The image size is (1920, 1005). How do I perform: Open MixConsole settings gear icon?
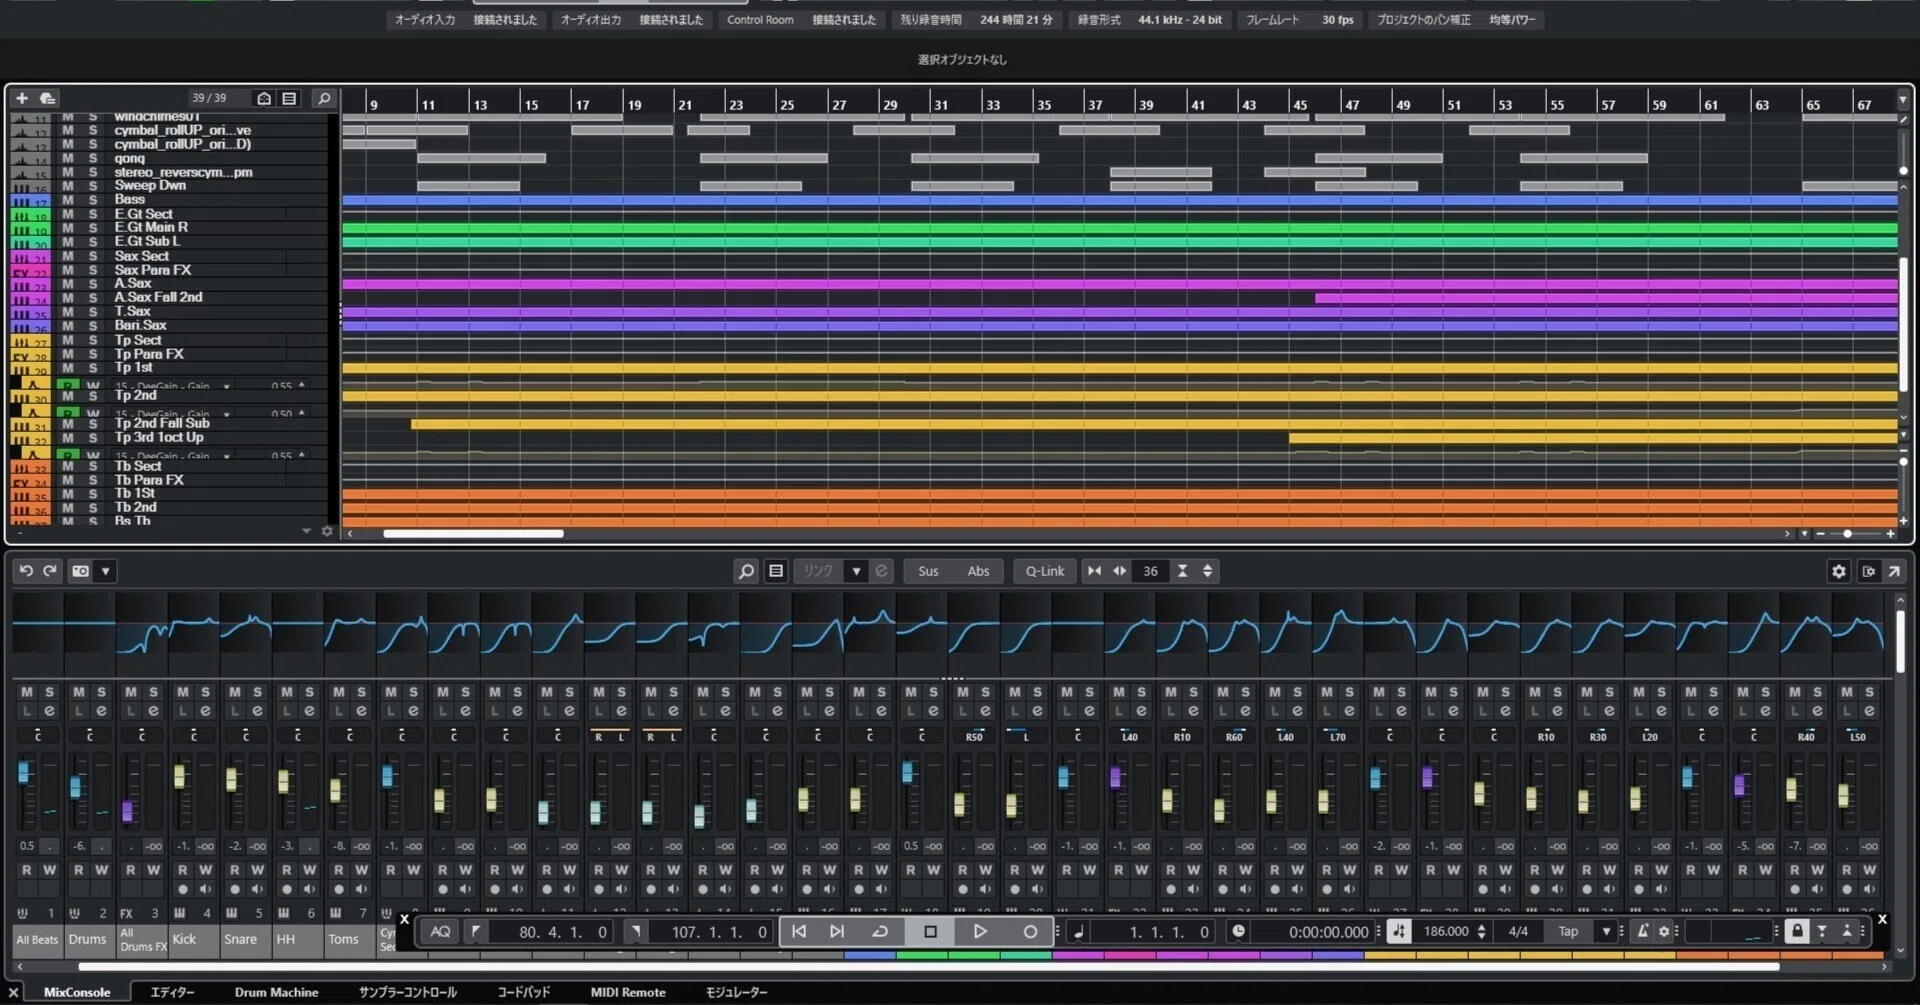[x=1838, y=571]
